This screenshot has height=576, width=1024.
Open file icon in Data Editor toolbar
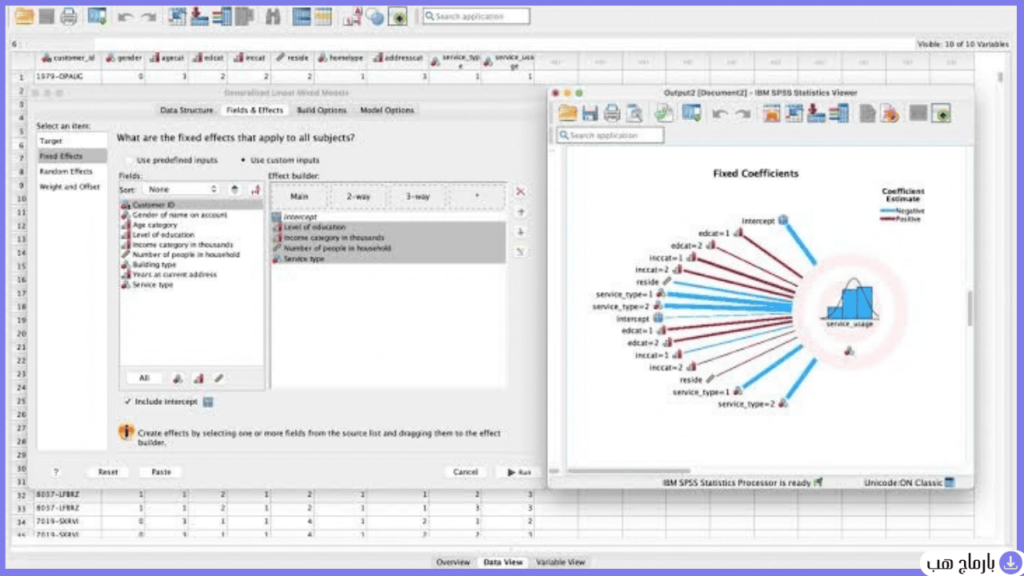coord(24,16)
